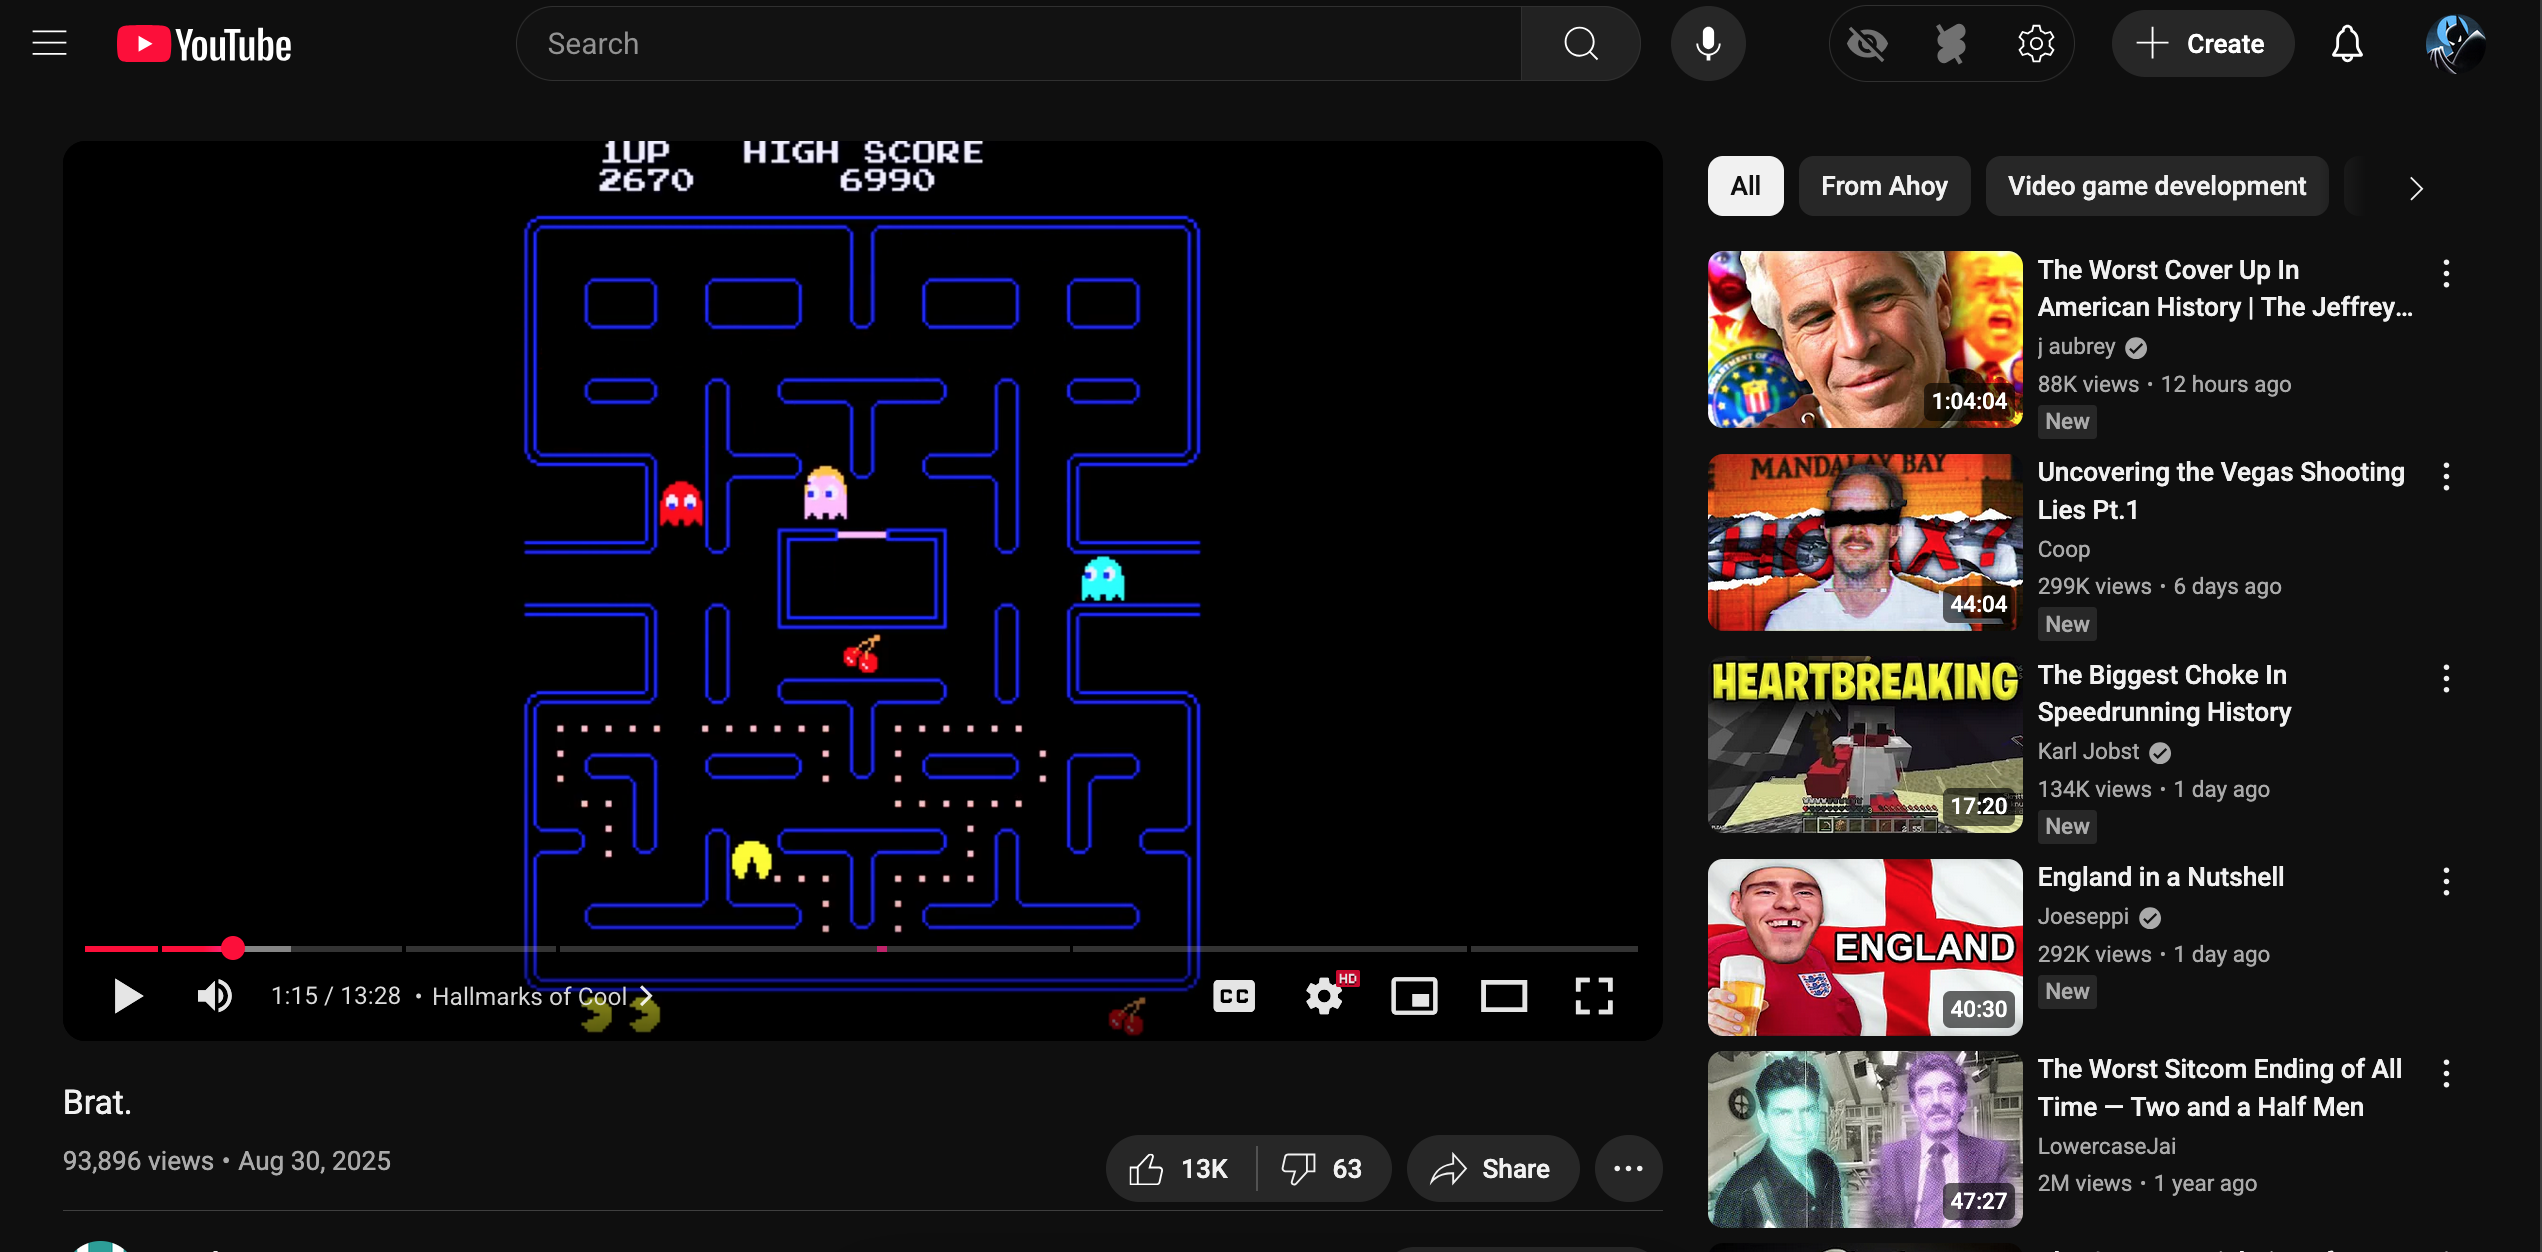
Task: Share the video
Action: (1492, 1168)
